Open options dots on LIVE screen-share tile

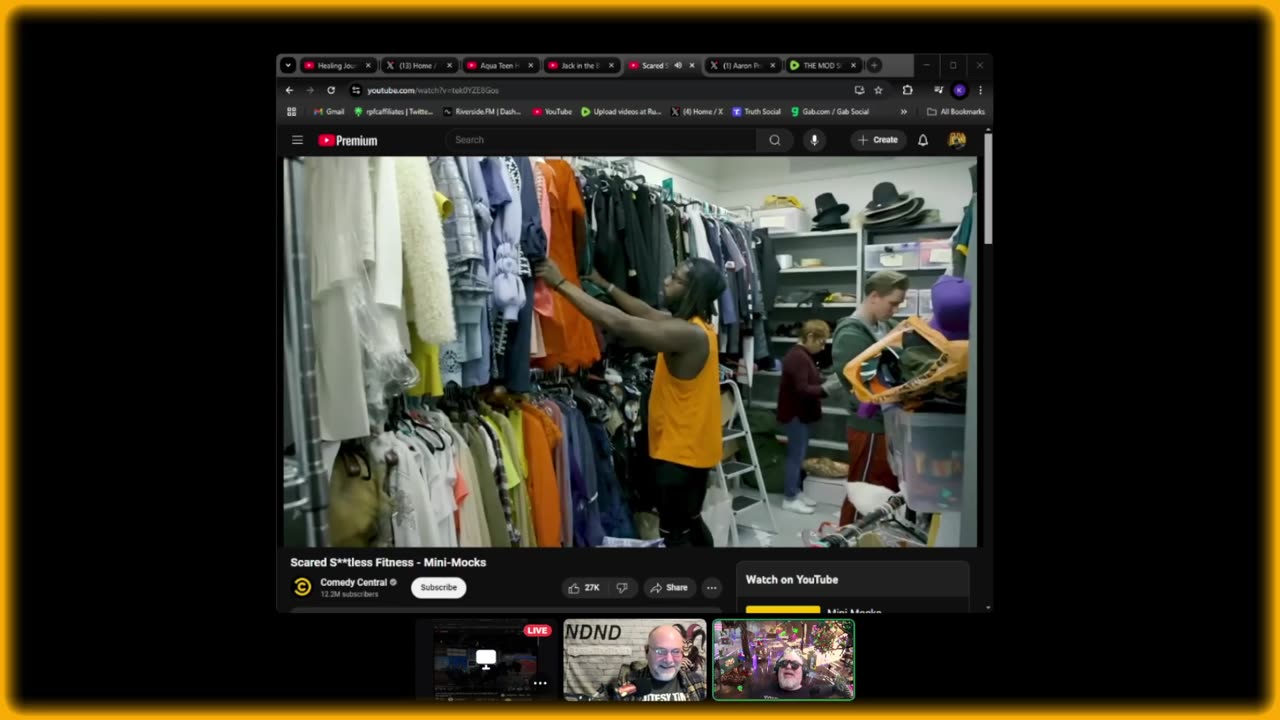pos(540,684)
